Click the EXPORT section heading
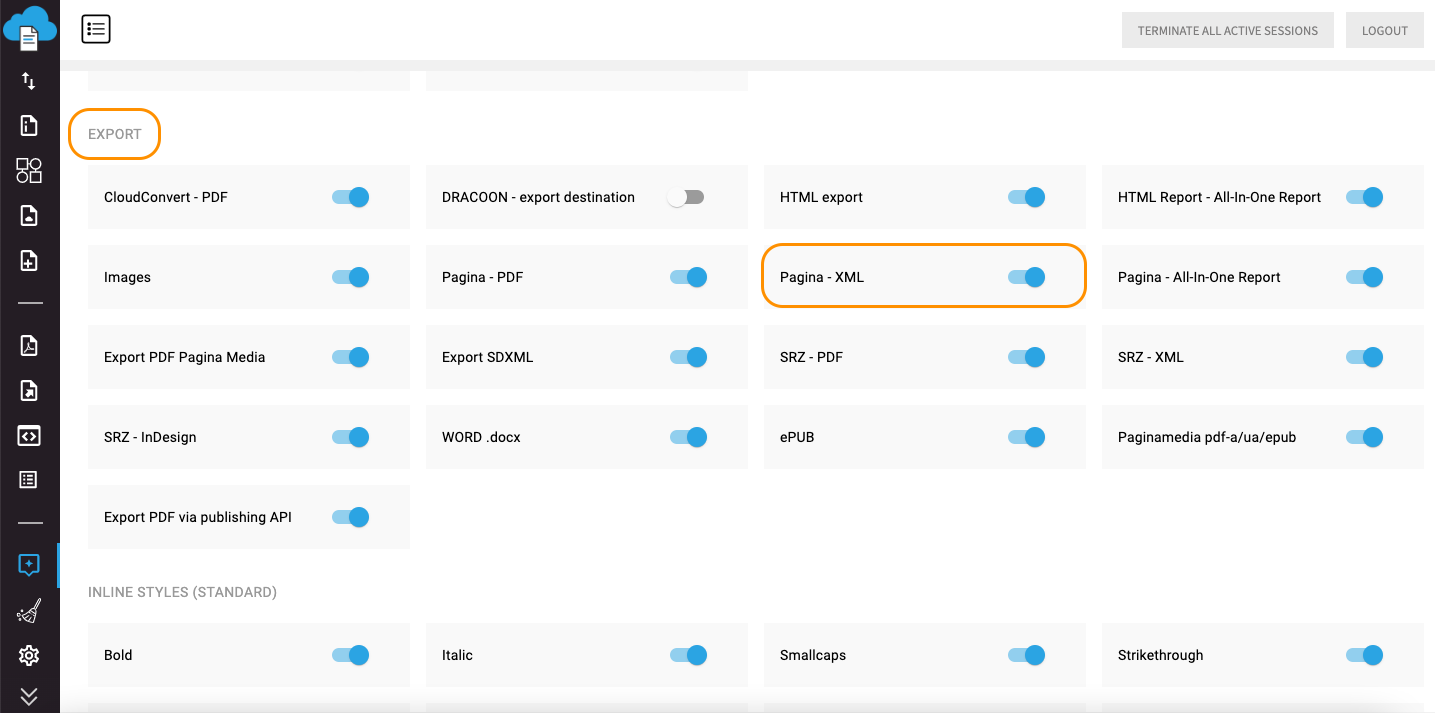 click(115, 134)
